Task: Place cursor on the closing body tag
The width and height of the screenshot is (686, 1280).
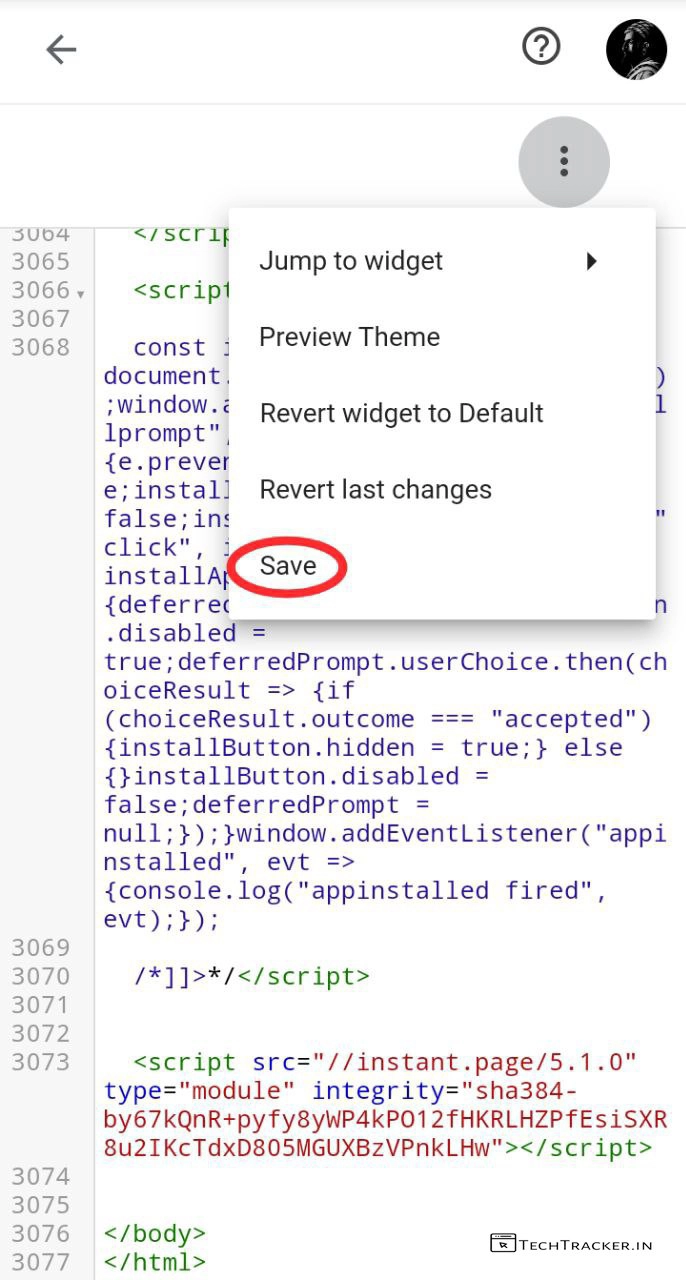Action: 155,1233
